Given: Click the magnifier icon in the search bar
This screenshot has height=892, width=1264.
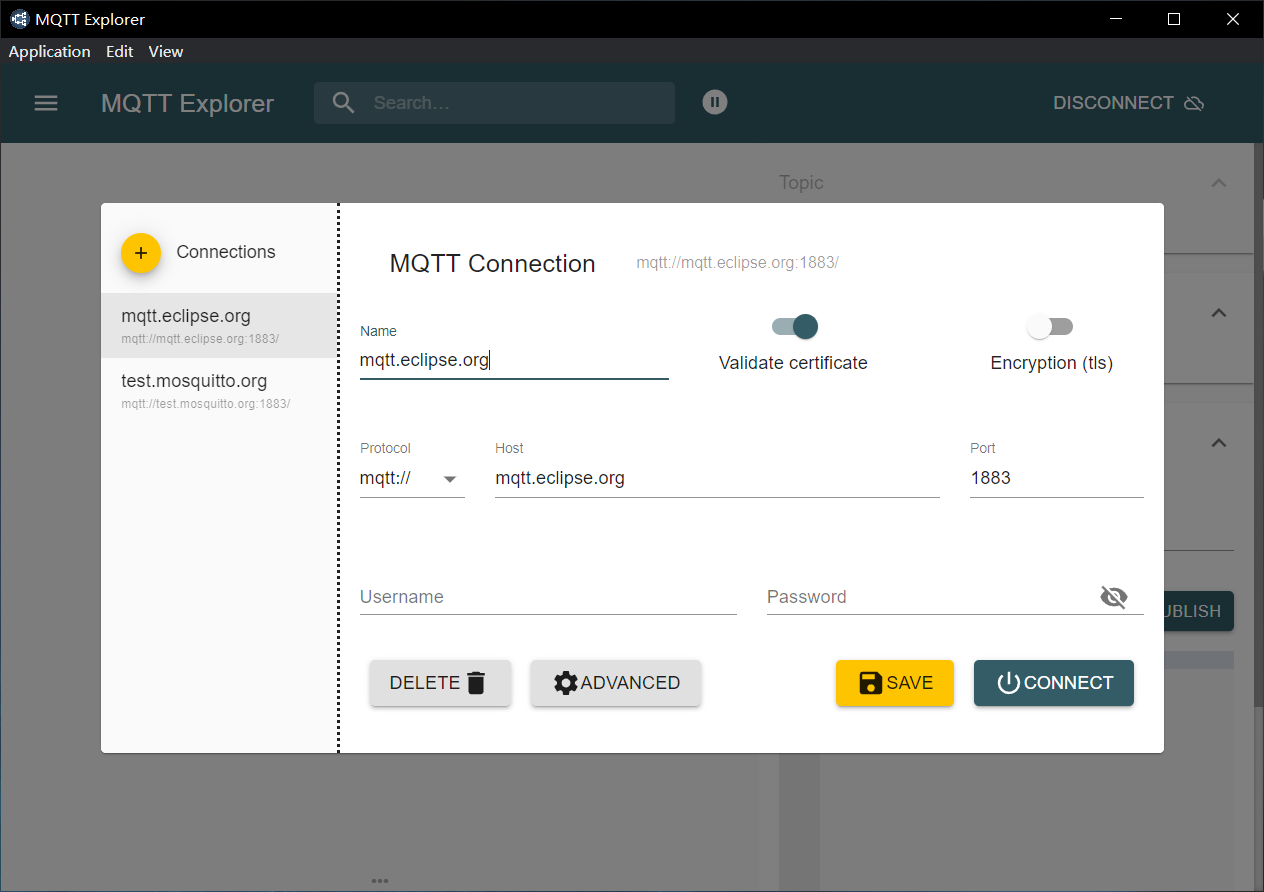Looking at the screenshot, I should click(x=343, y=102).
